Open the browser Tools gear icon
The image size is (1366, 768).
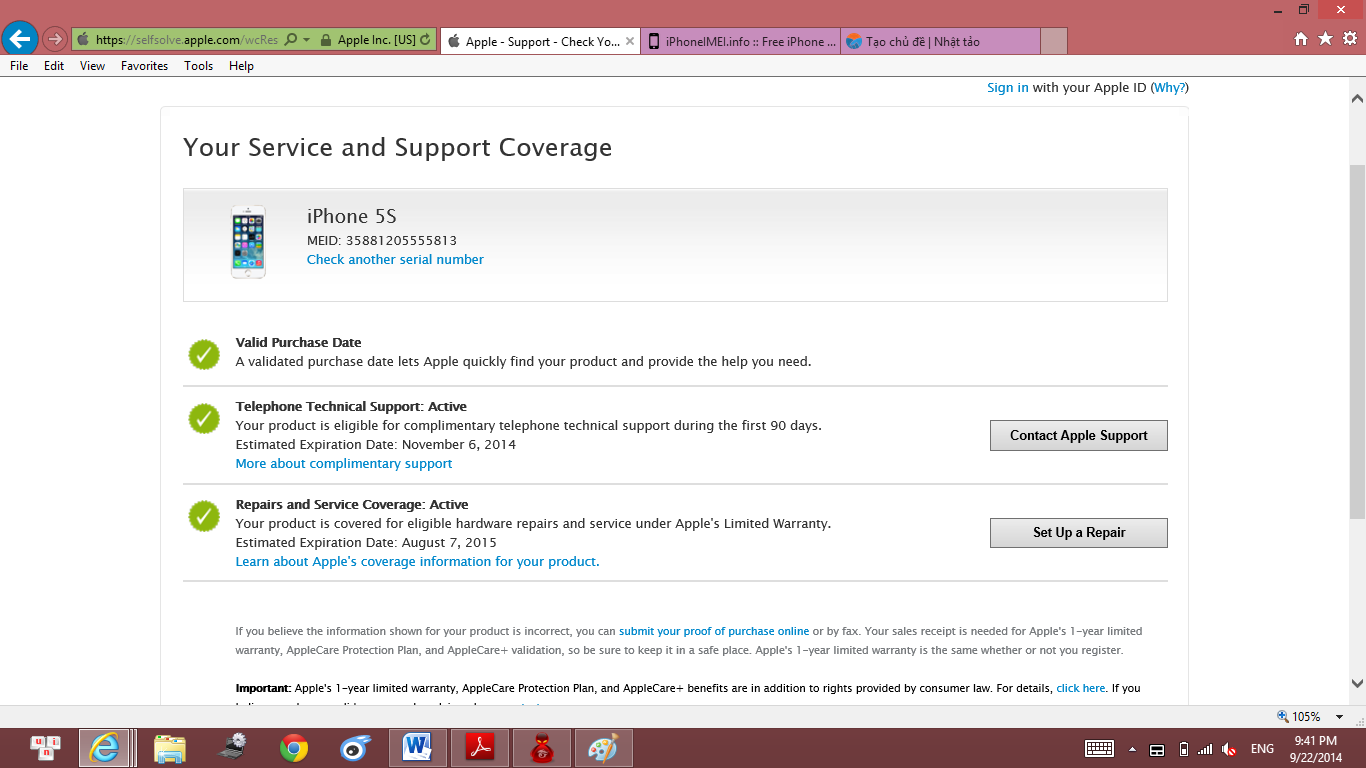[x=1349, y=39]
